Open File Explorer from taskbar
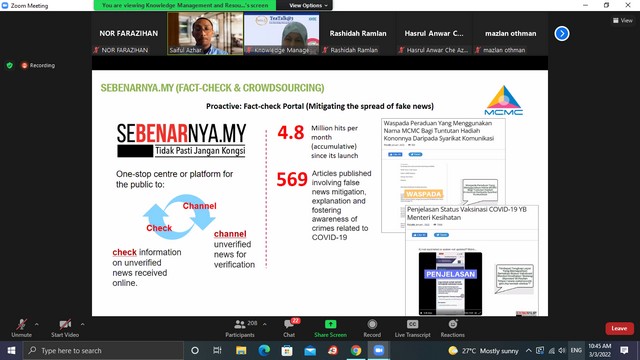The width and height of the screenshot is (640, 360). click(x=241, y=351)
